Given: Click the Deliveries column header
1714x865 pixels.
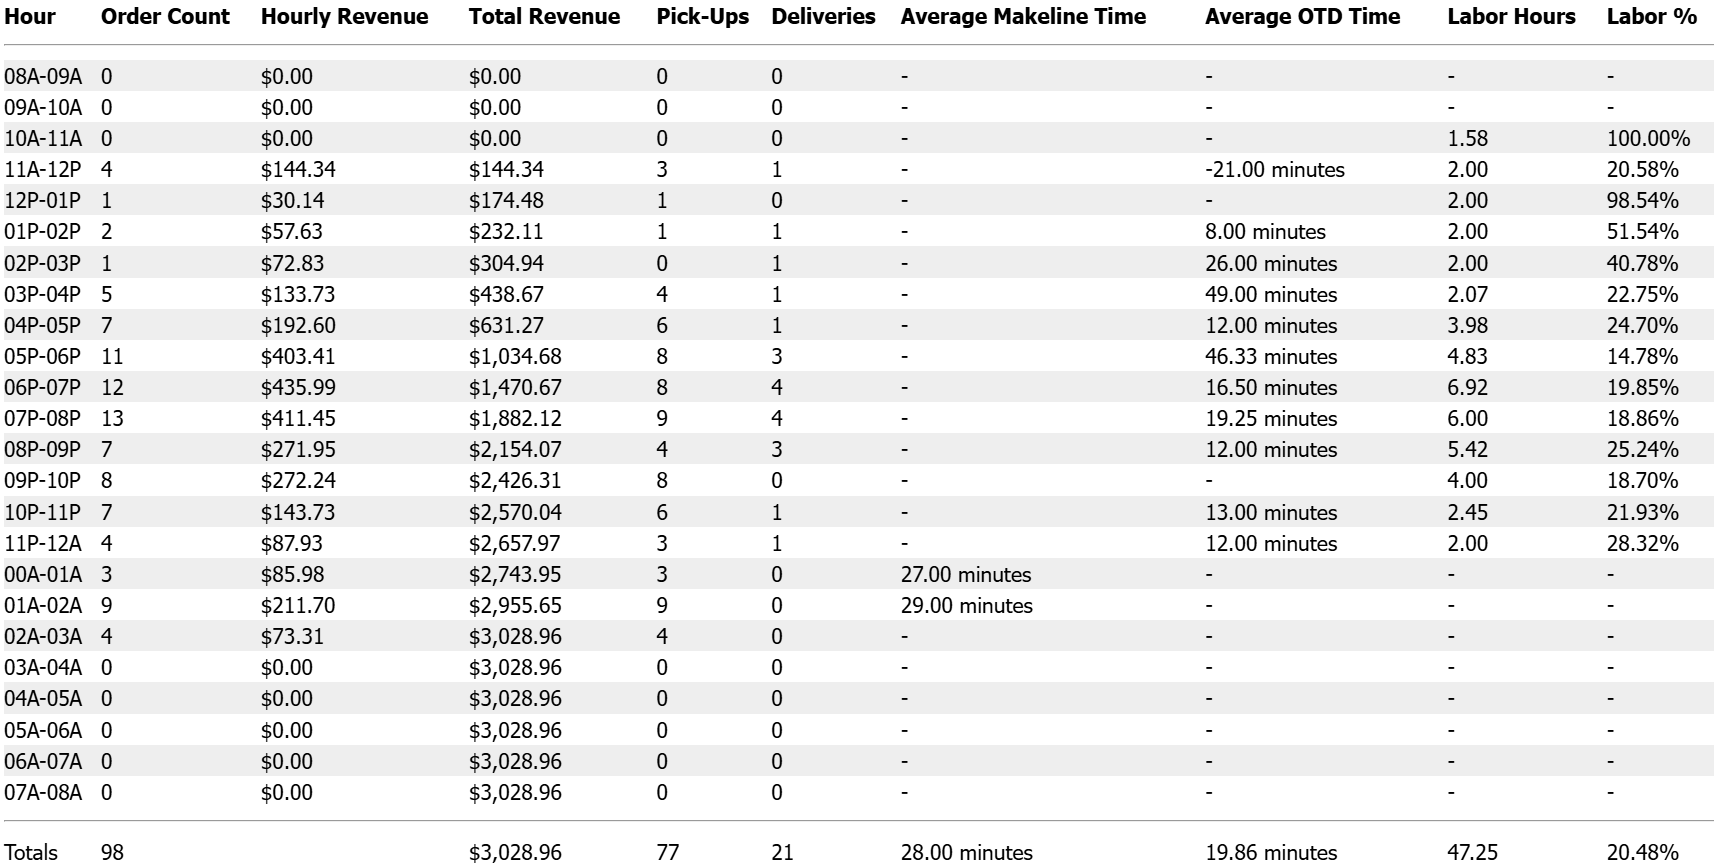Looking at the screenshot, I should coord(823,17).
